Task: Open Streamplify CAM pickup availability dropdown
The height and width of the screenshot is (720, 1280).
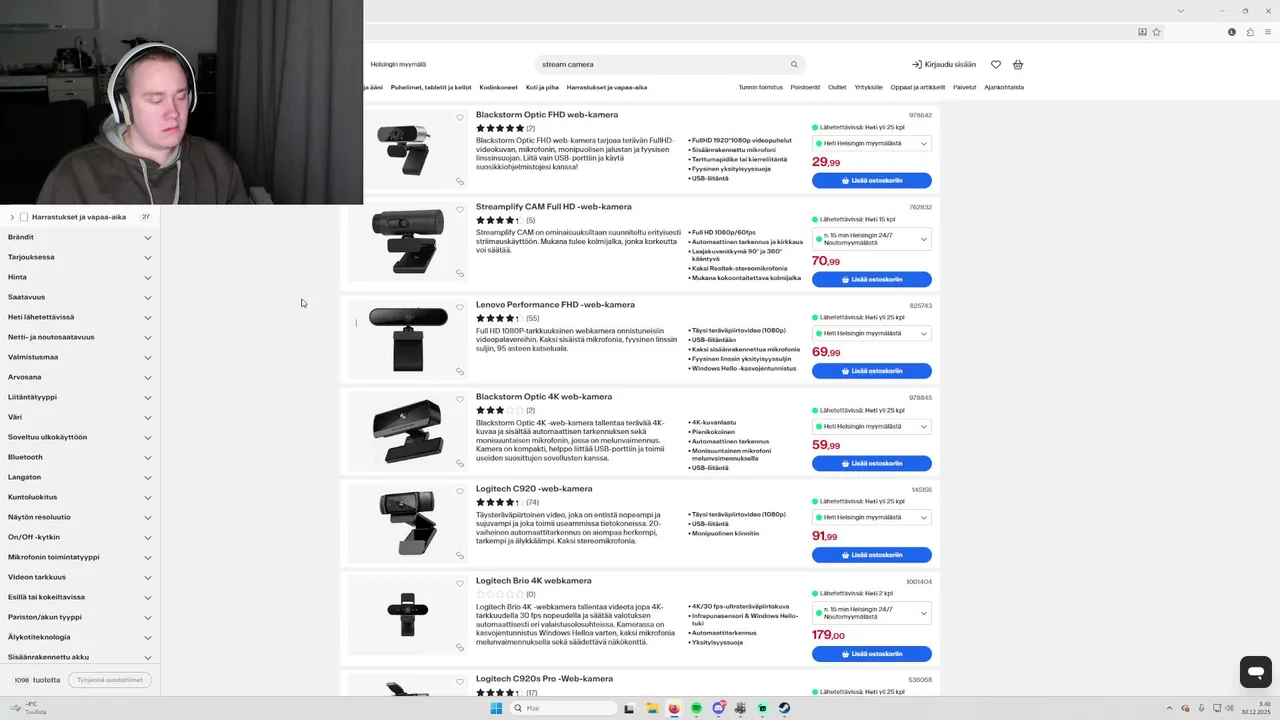Action: click(872, 239)
